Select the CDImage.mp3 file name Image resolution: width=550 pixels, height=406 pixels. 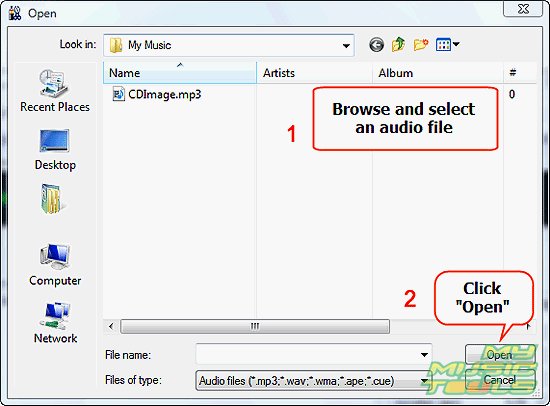(x=165, y=94)
